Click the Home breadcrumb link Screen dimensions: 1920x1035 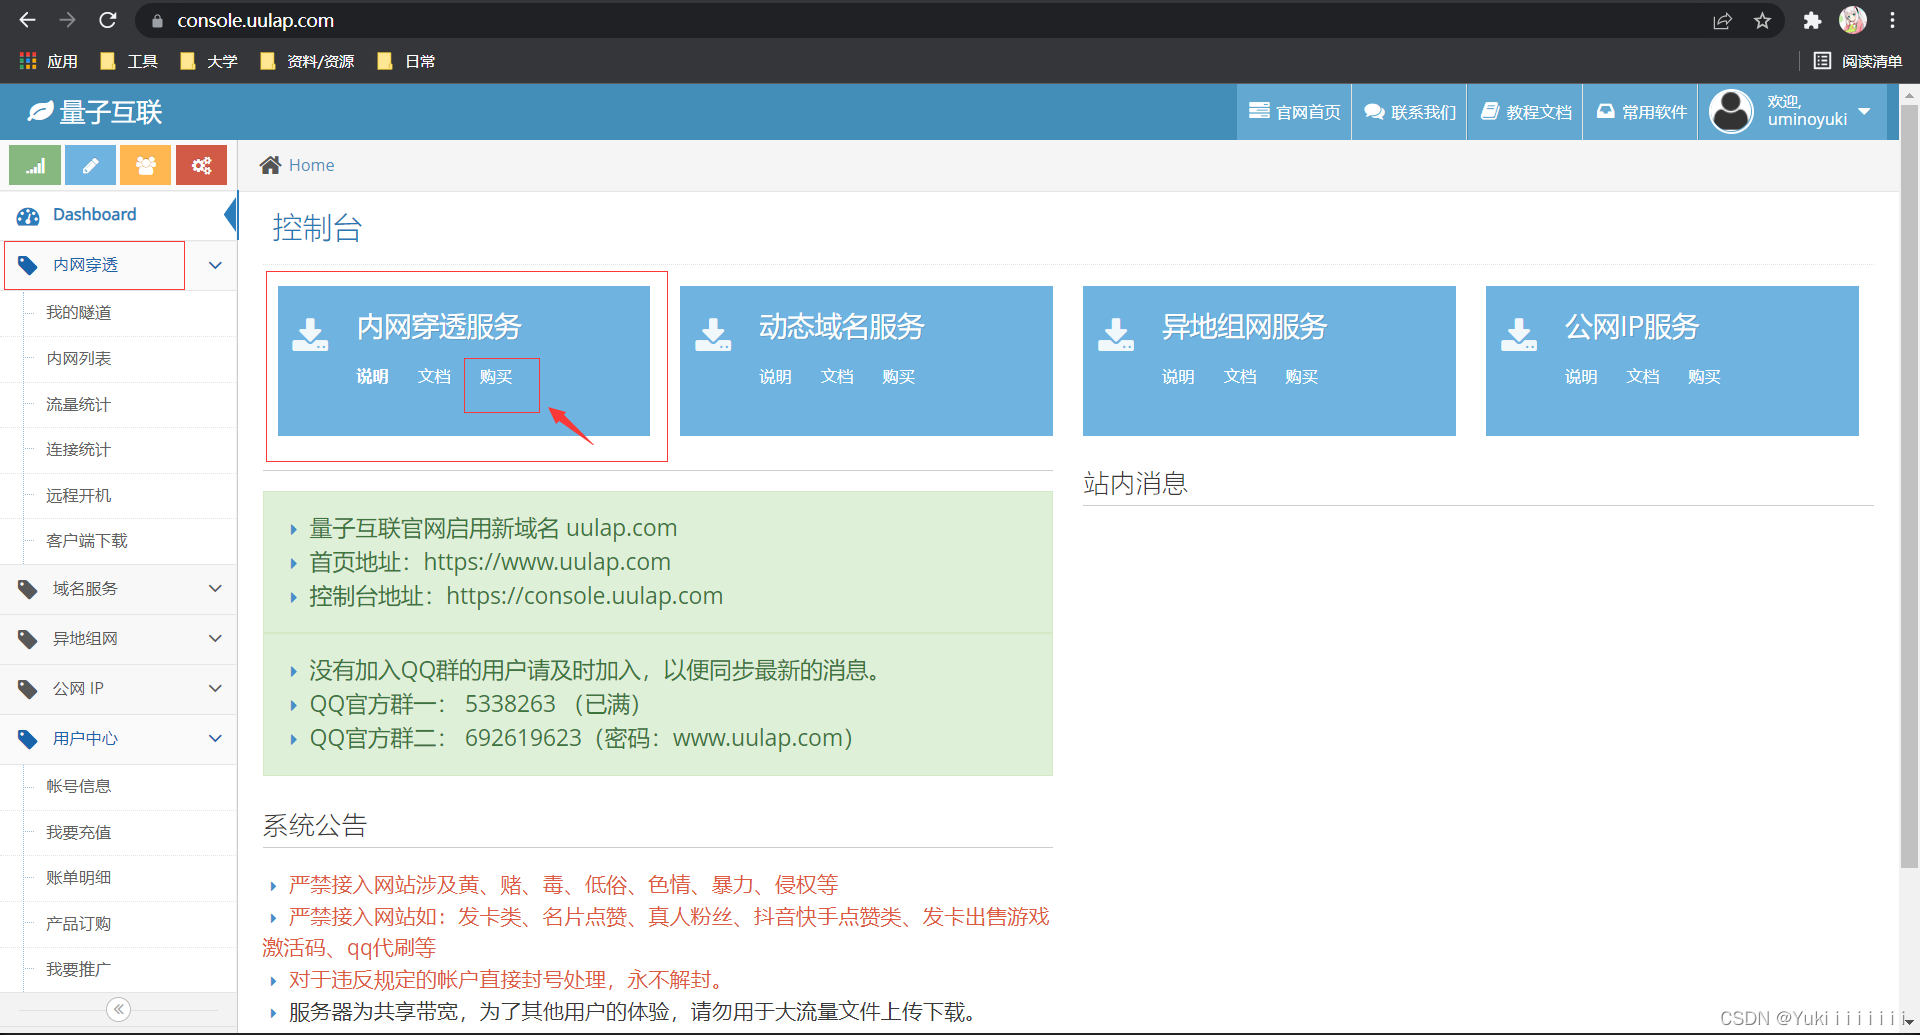311,165
